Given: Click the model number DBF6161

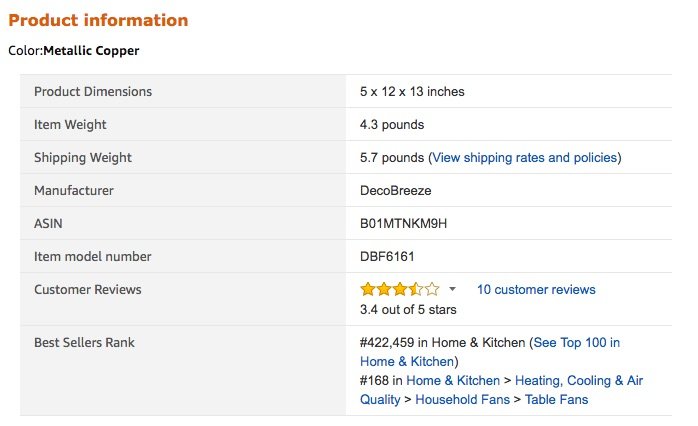Looking at the screenshot, I should (387, 257).
